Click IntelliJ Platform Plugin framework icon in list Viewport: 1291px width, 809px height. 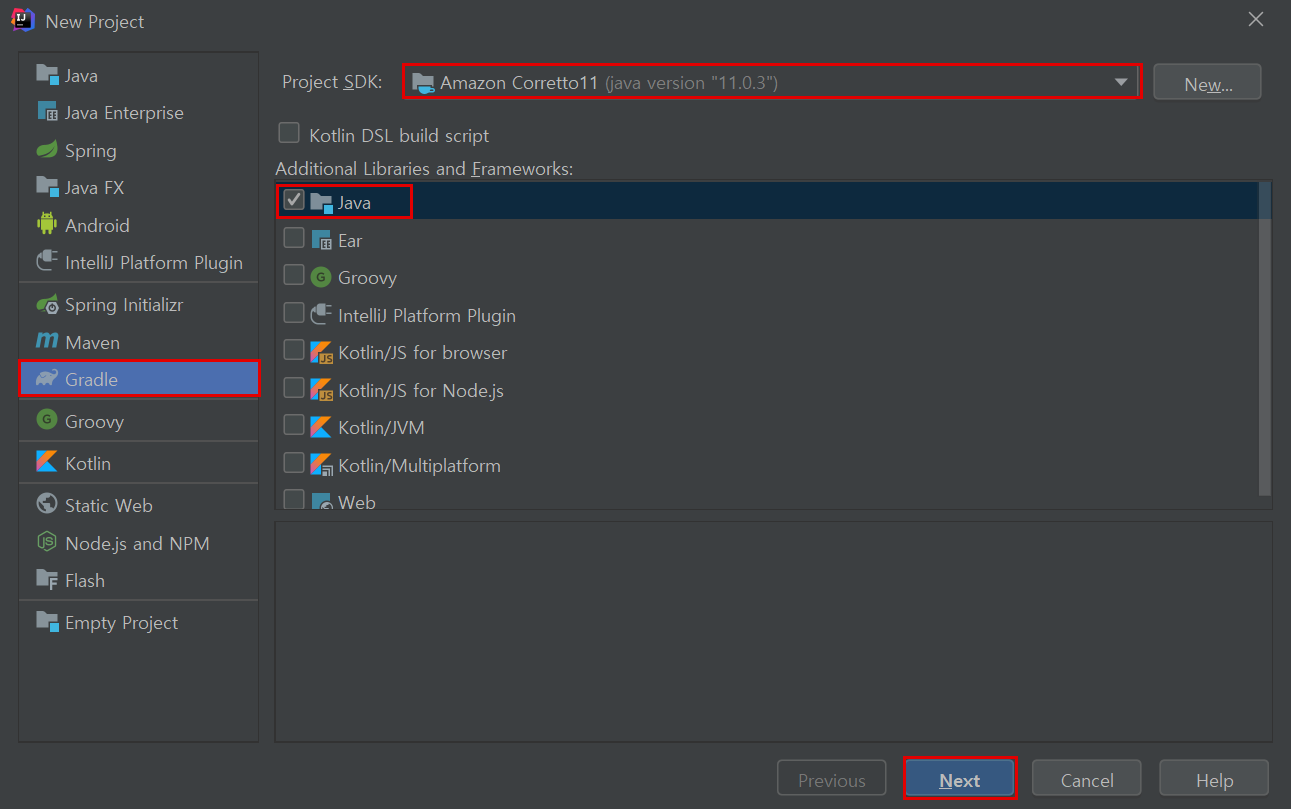[x=321, y=315]
